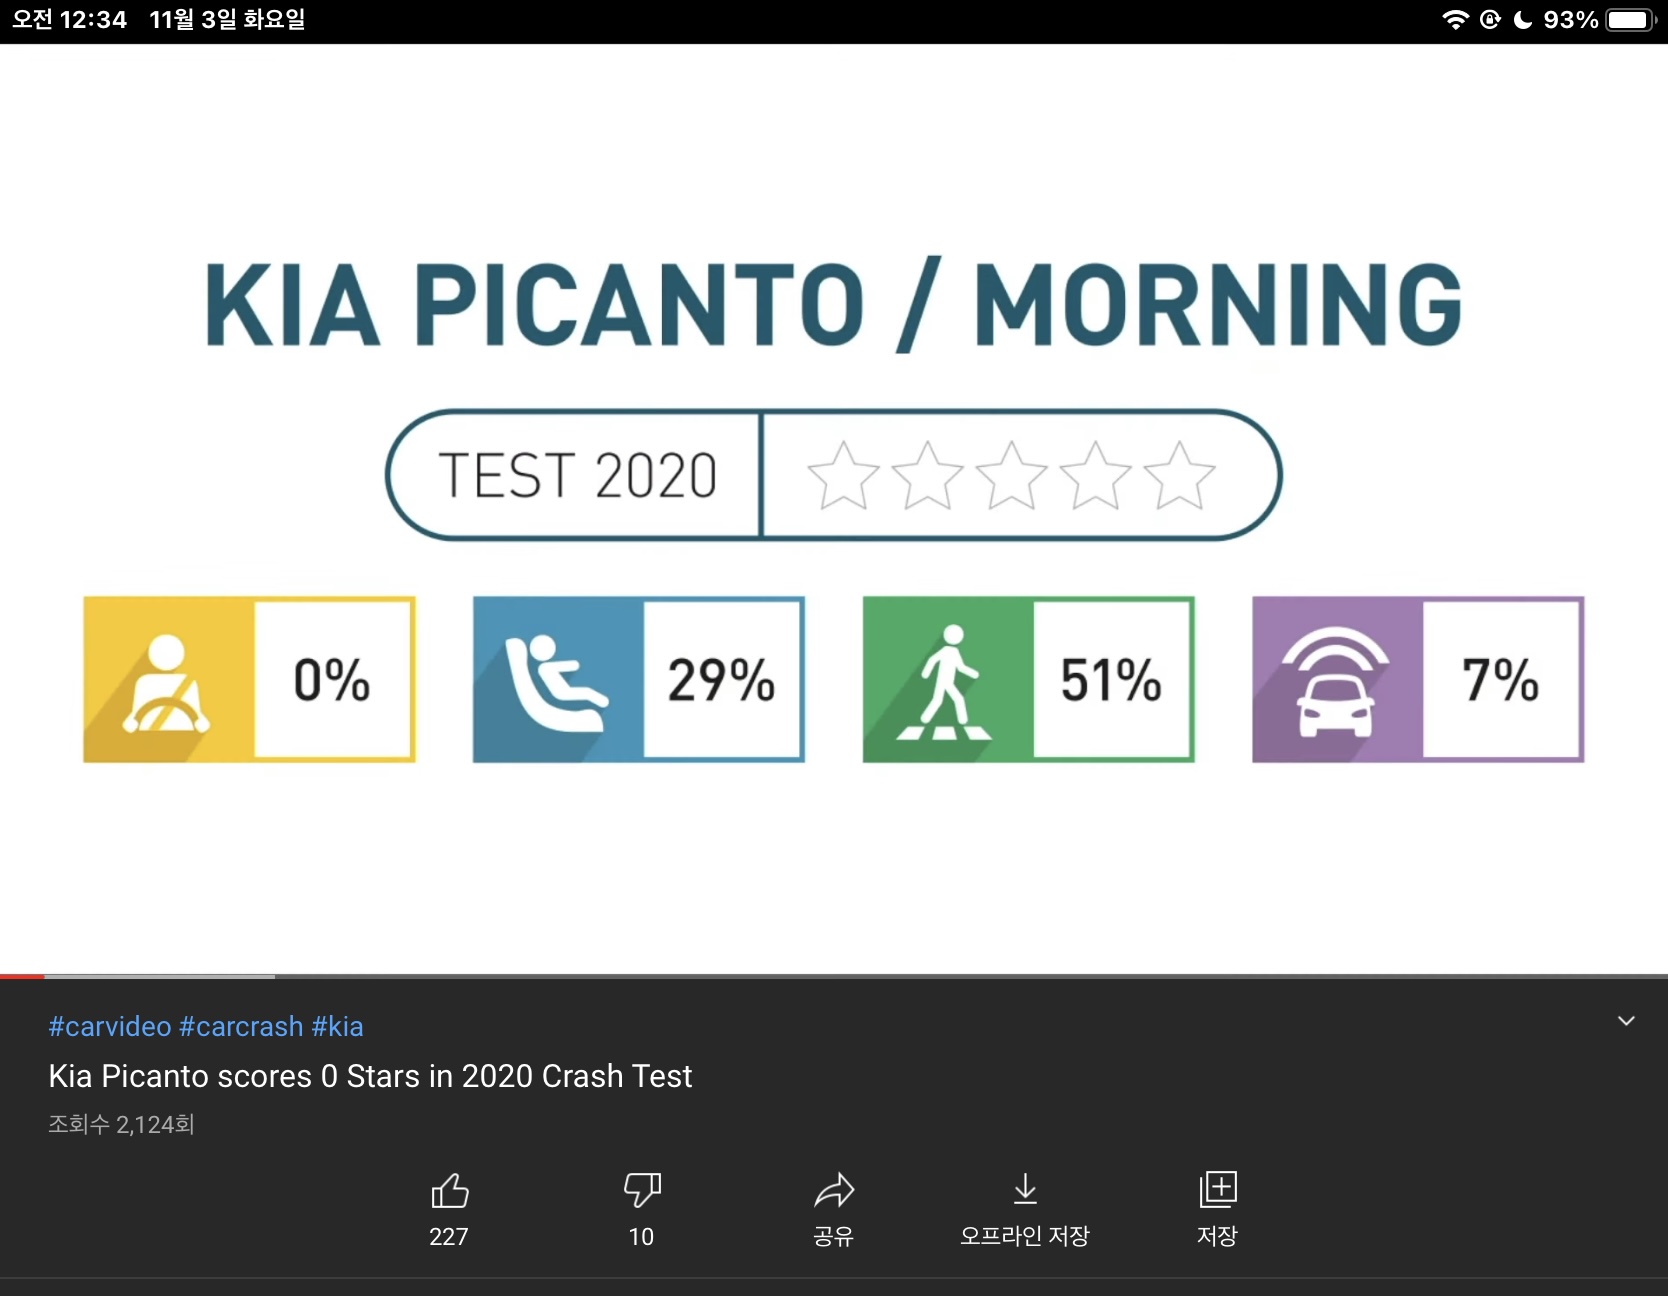
Task: Click the green pedestrian crossing icon
Action: (x=947, y=680)
